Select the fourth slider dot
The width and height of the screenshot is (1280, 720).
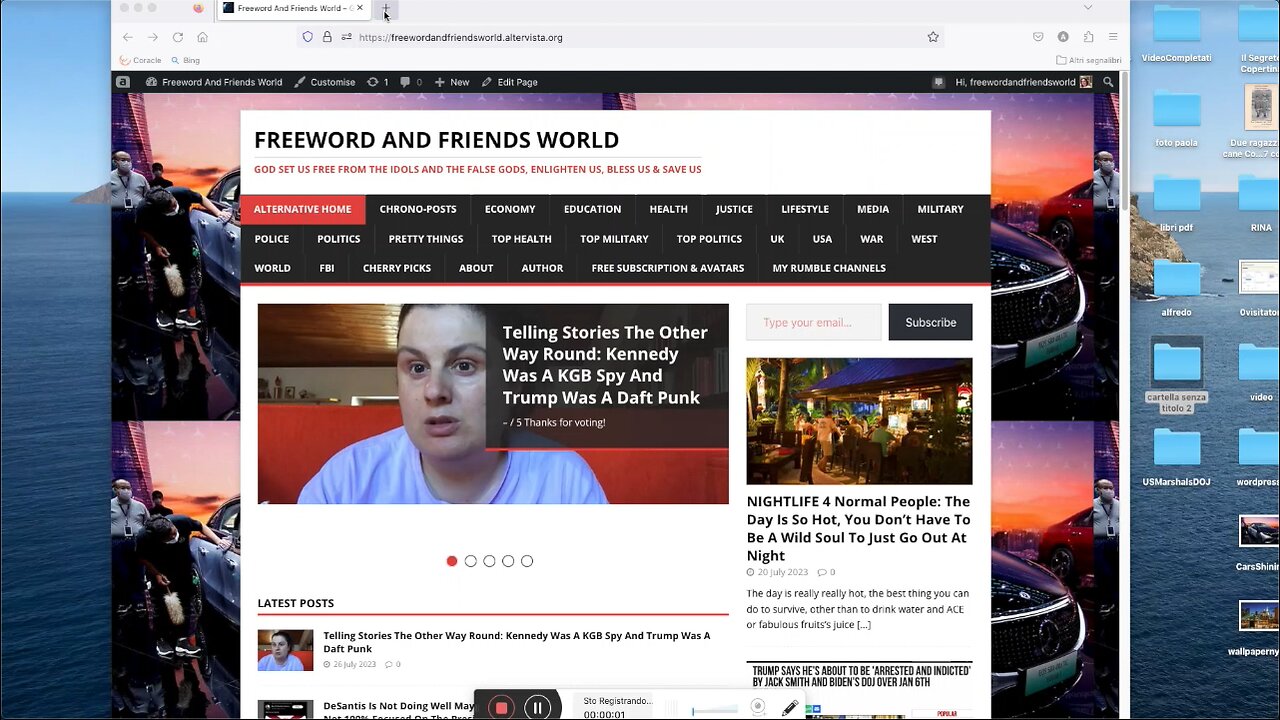(508, 561)
